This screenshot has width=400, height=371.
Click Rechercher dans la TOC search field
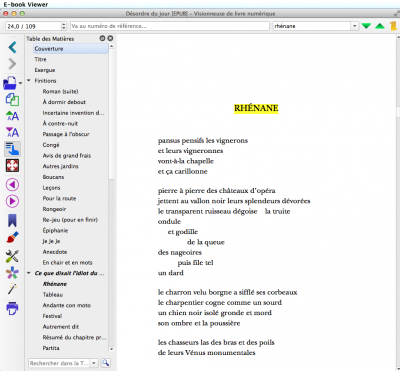[59, 363]
